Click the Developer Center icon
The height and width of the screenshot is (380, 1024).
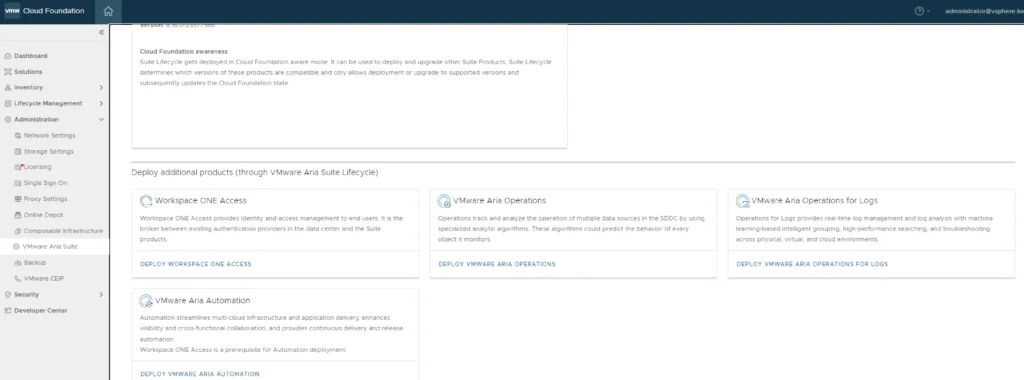(8, 311)
